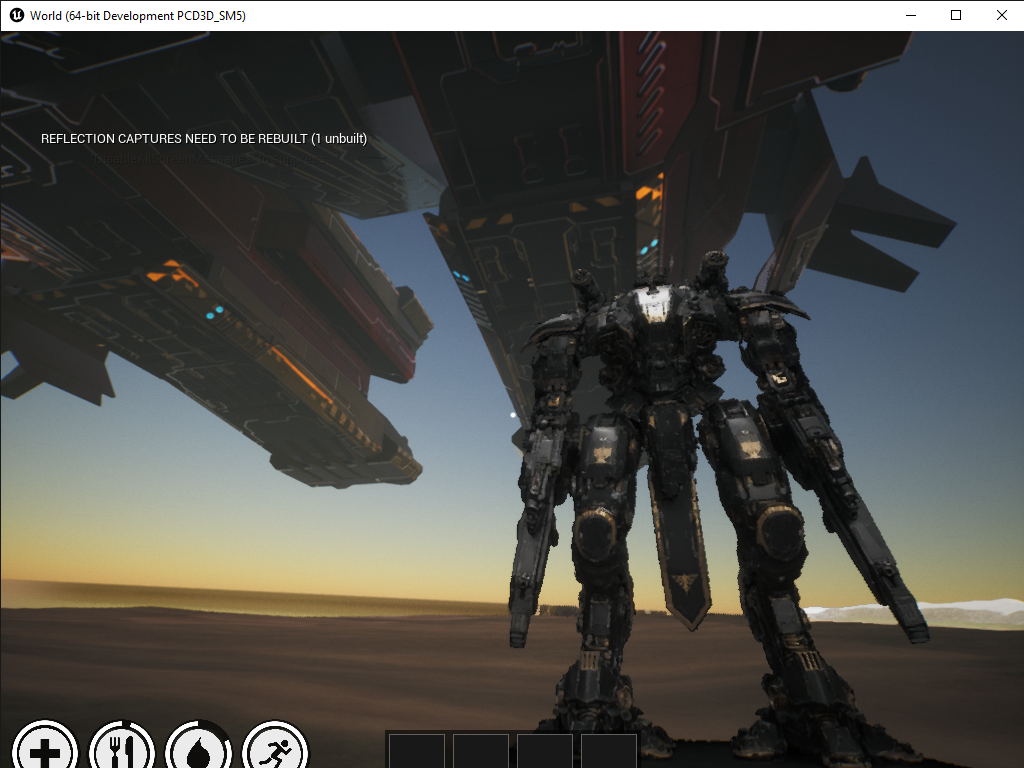This screenshot has height=768, width=1024.
Task: Select the second hotbar inventory slot
Action: coord(481,751)
